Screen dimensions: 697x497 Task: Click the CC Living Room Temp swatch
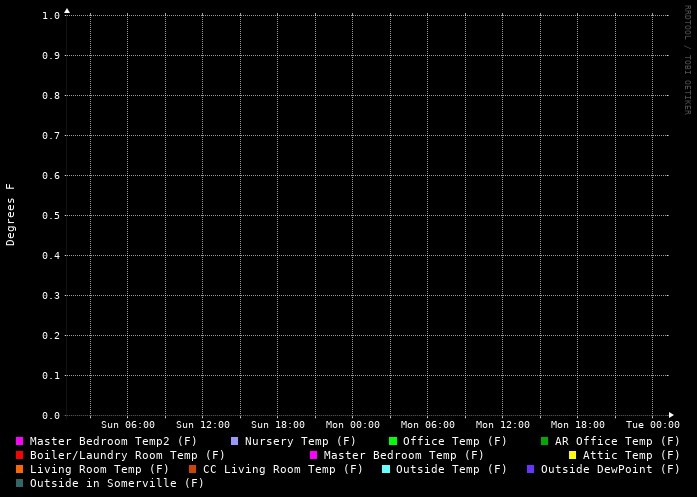tap(192, 469)
